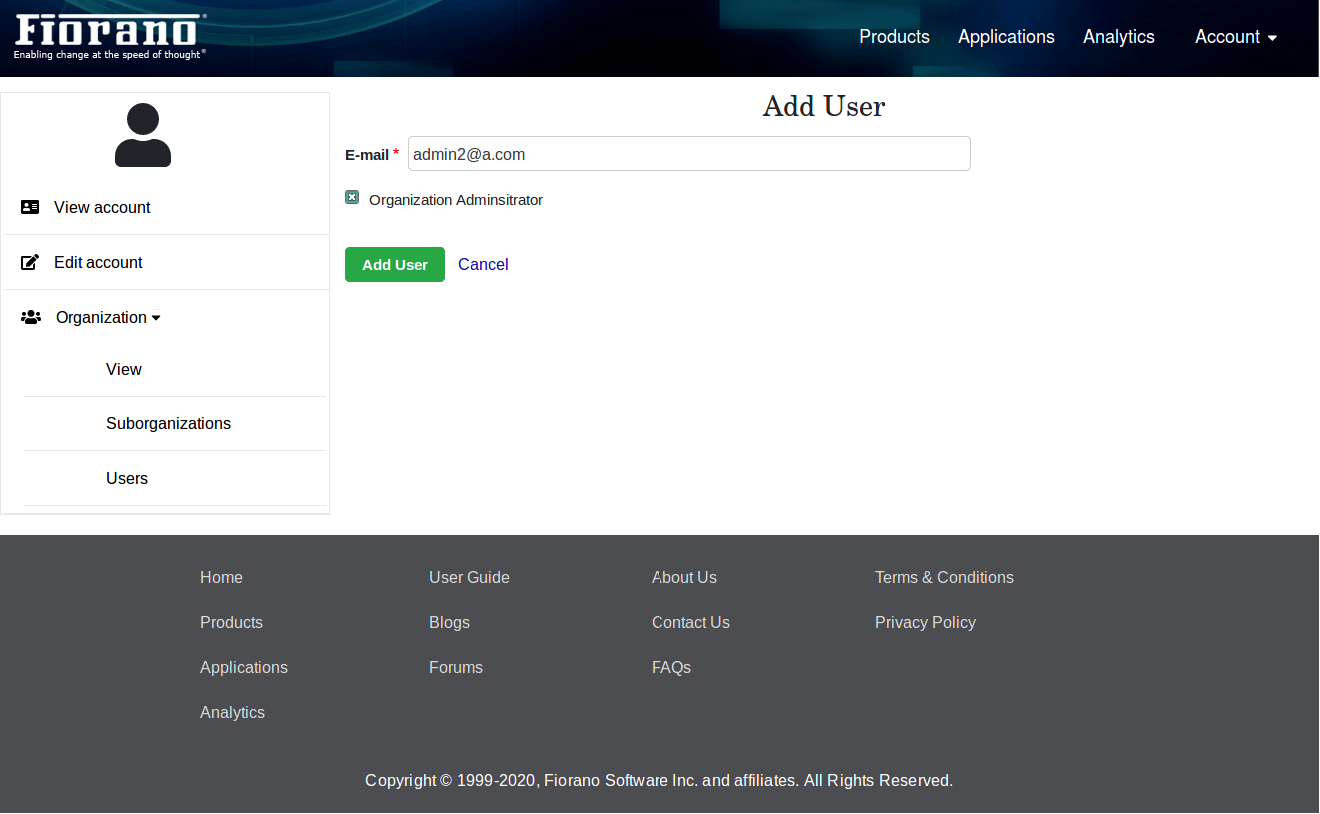Toggle the Organization Administrator checkbox
Viewport: 1320px width, 814px height.
tap(352, 197)
